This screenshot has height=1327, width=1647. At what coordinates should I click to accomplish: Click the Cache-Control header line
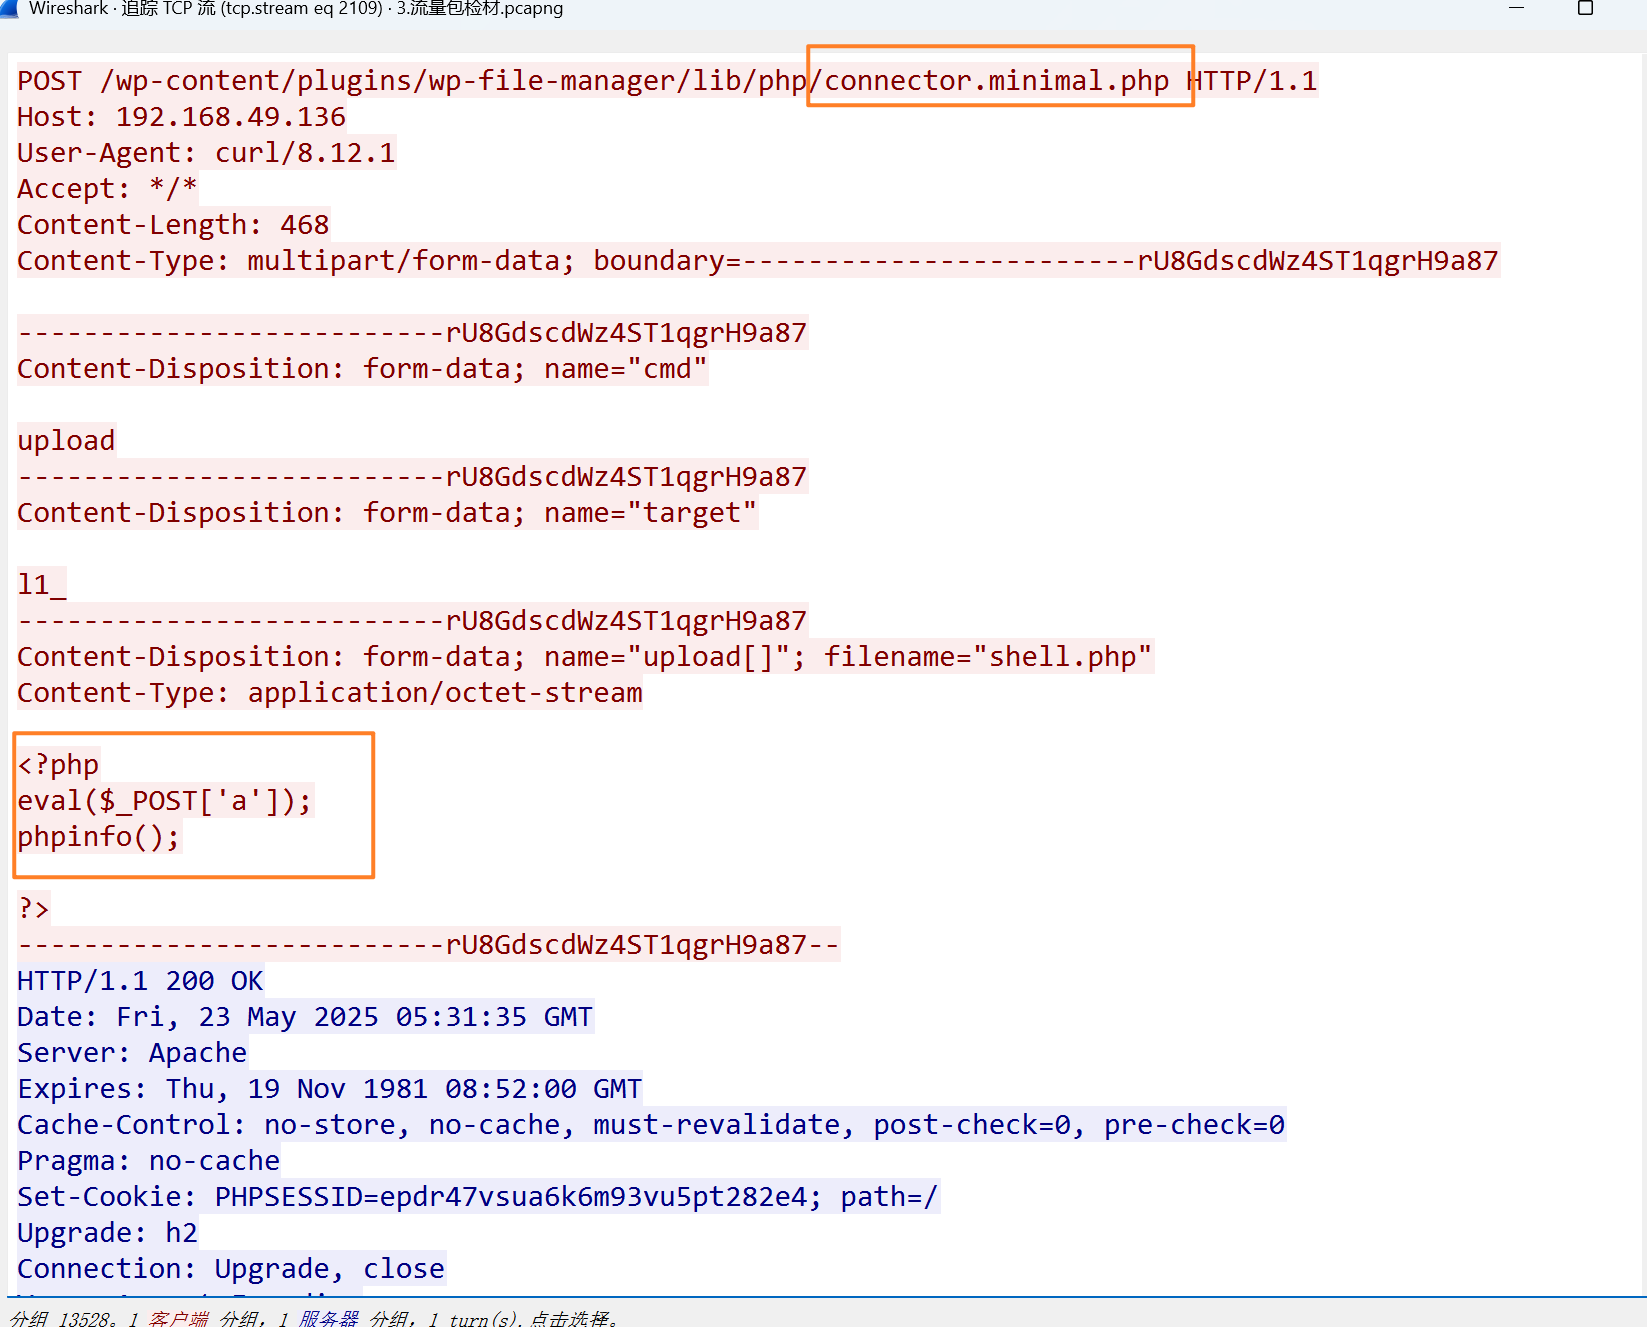click(651, 1125)
